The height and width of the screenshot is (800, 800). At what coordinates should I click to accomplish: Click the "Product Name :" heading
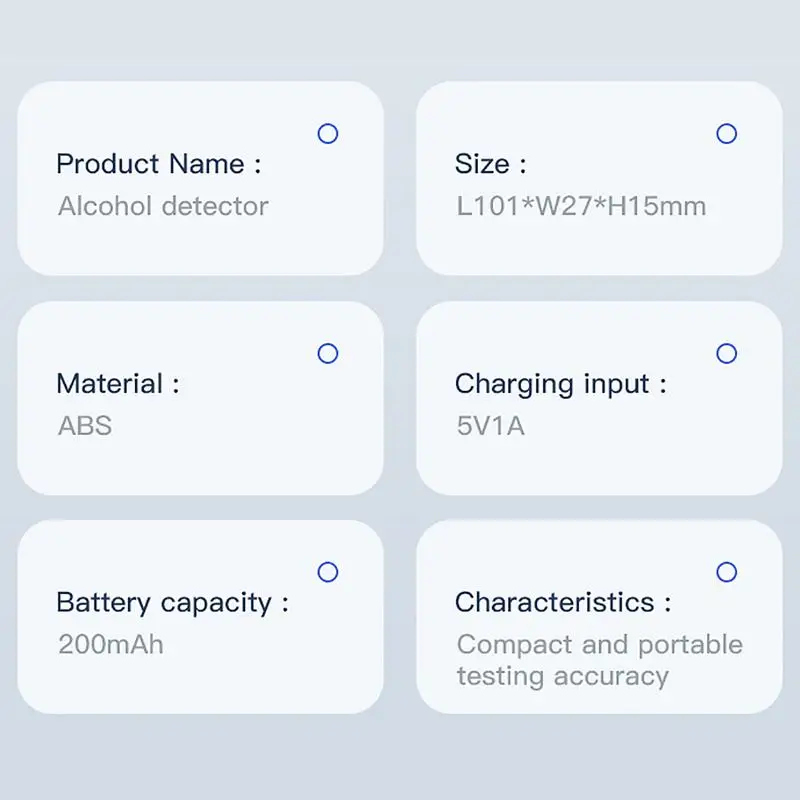158,164
